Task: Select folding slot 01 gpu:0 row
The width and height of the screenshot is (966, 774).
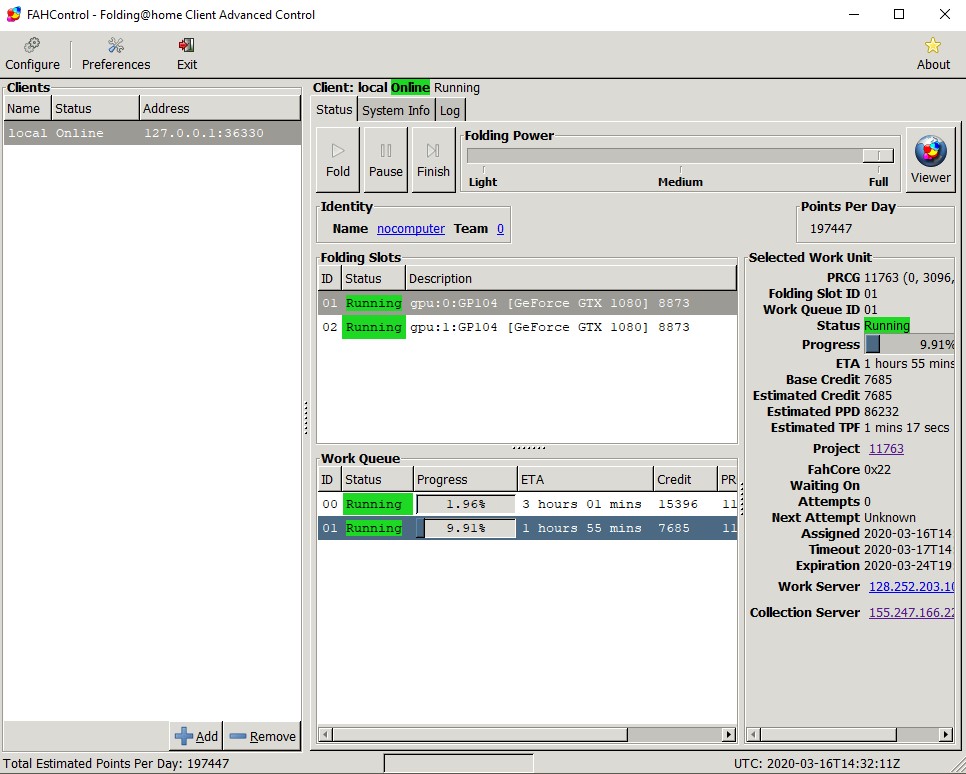Action: point(527,303)
